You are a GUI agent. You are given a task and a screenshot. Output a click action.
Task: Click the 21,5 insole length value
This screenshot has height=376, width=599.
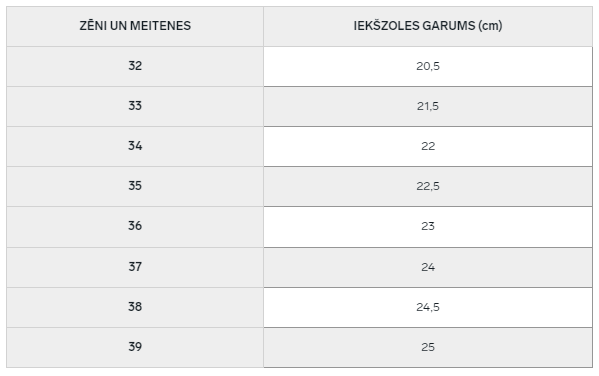(x=428, y=106)
